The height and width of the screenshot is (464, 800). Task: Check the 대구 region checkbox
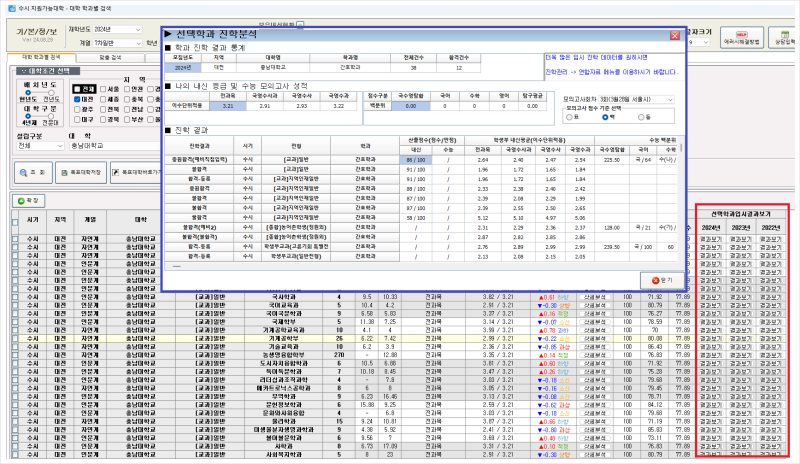coord(77,119)
